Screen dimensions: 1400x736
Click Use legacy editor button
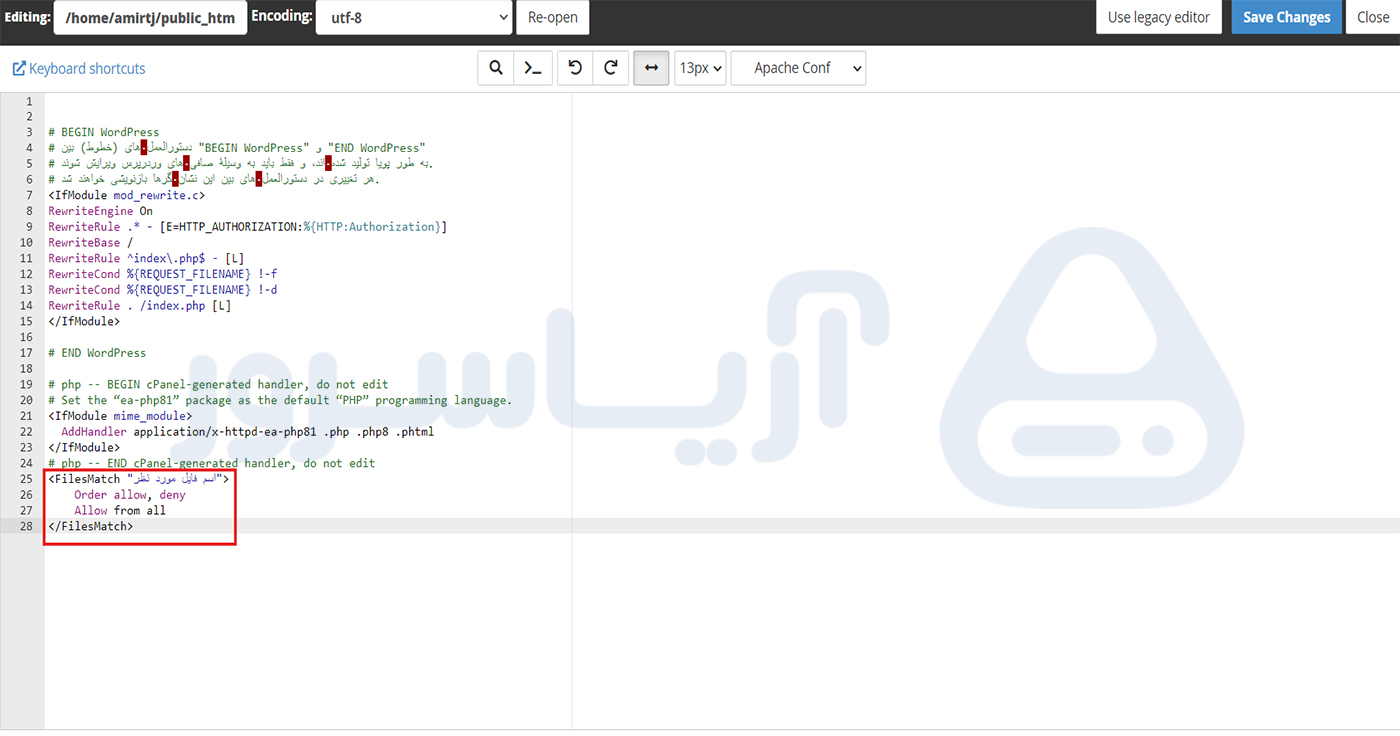[1159, 17]
